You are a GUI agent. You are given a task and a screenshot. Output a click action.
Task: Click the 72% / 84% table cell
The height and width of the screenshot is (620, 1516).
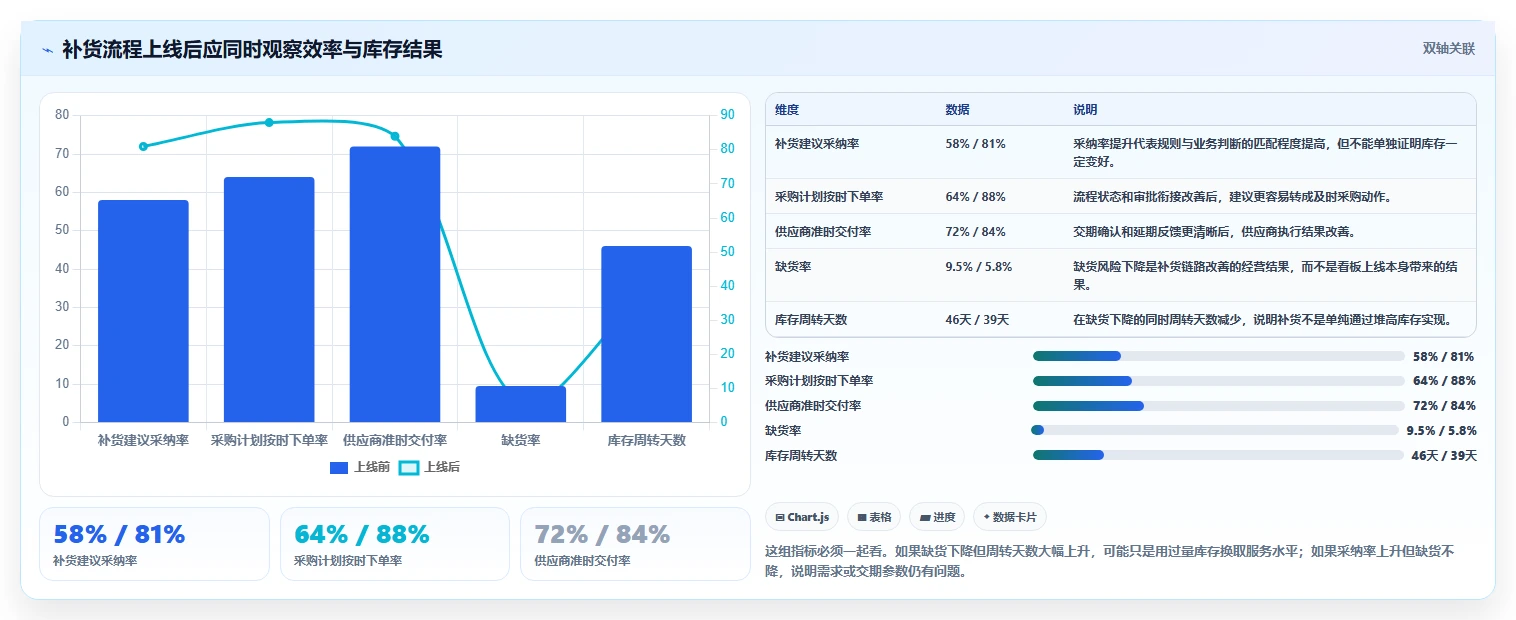(x=975, y=232)
